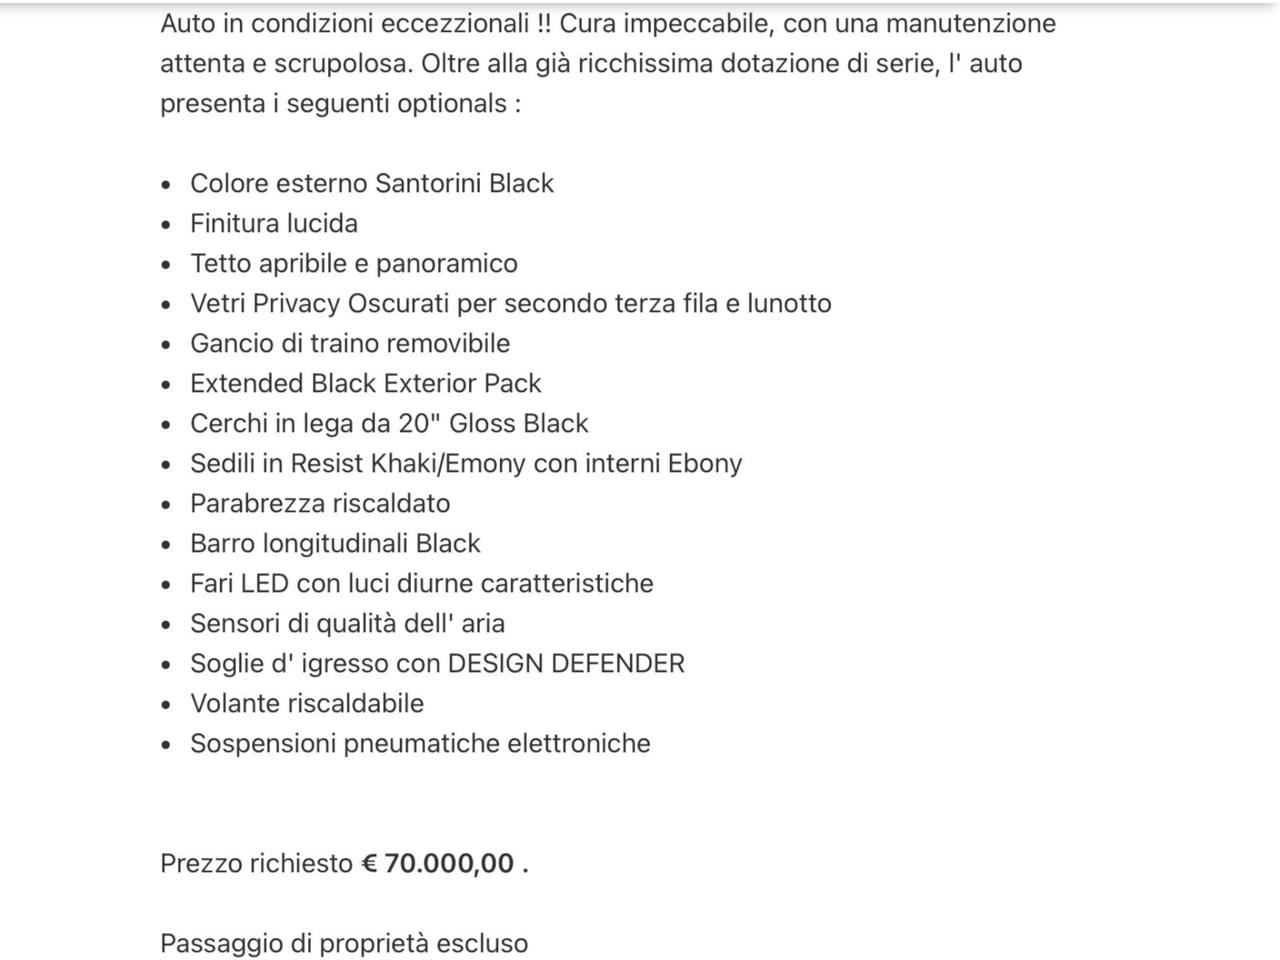Viewport: 1280px width, 960px height.
Task: Click the "Prezzo richiesto" label text
Action: [x=256, y=864]
